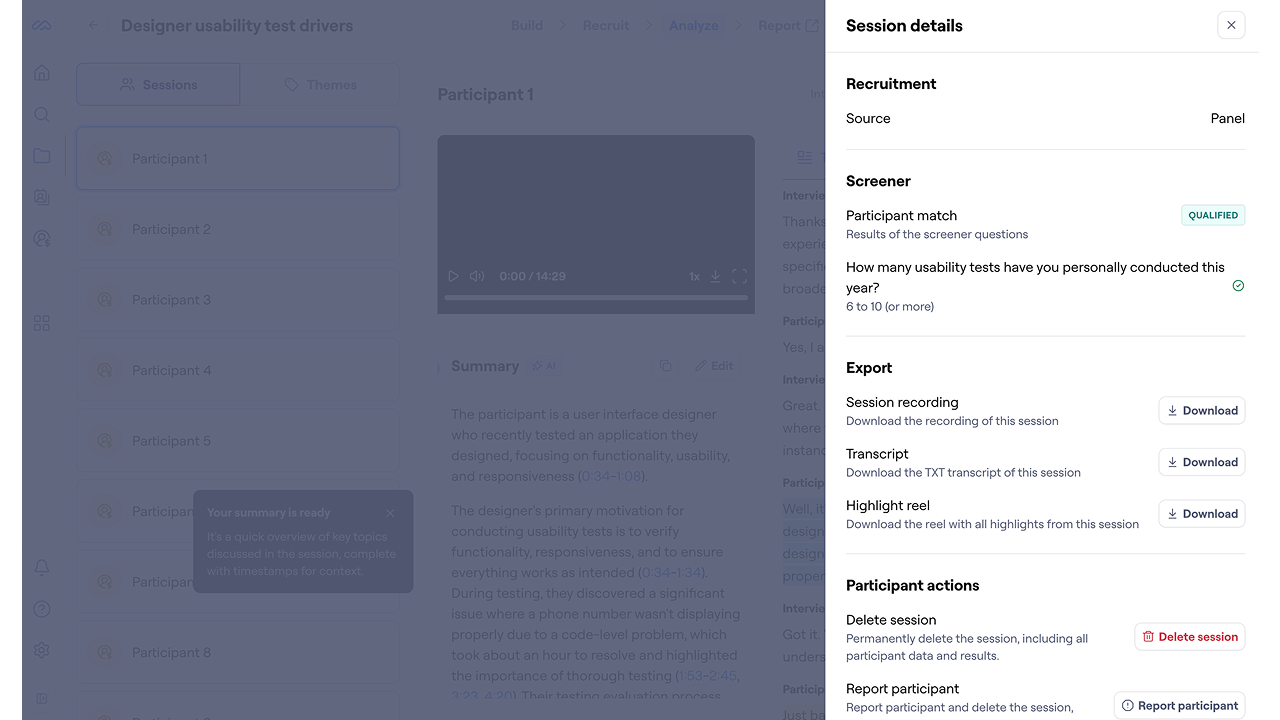Play the session video
The image size is (1280, 720).
point(453,276)
